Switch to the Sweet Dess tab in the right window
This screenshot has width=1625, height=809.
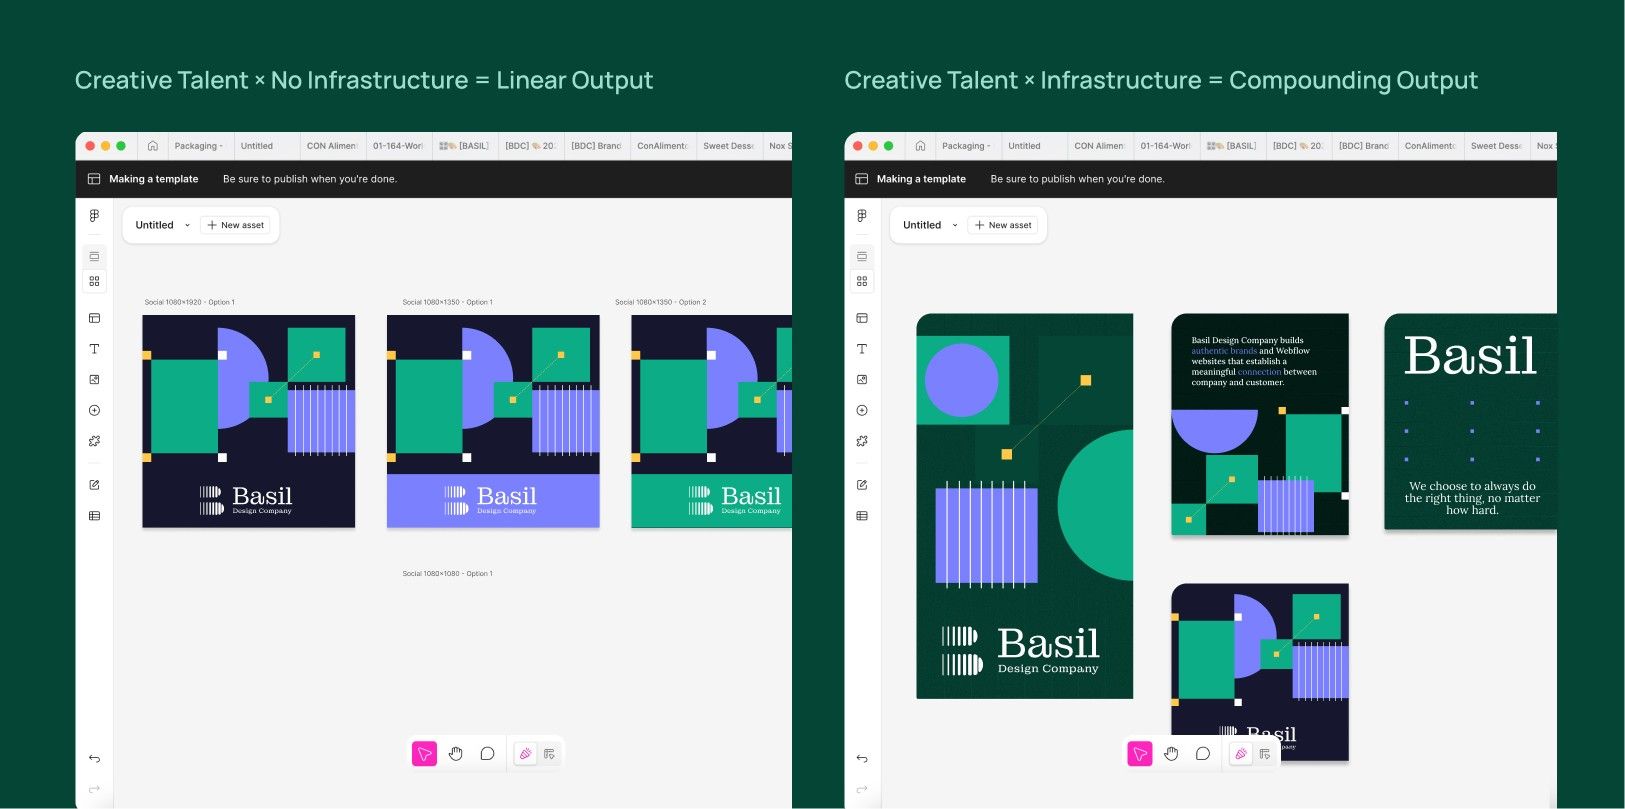point(1497,146)
